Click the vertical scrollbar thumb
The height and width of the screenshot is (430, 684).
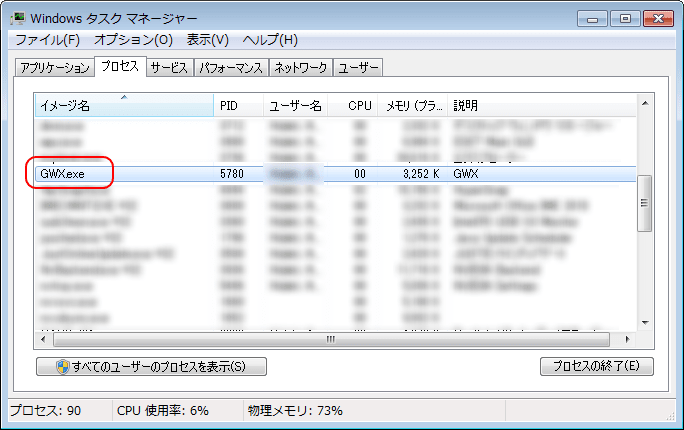[644, 203]
